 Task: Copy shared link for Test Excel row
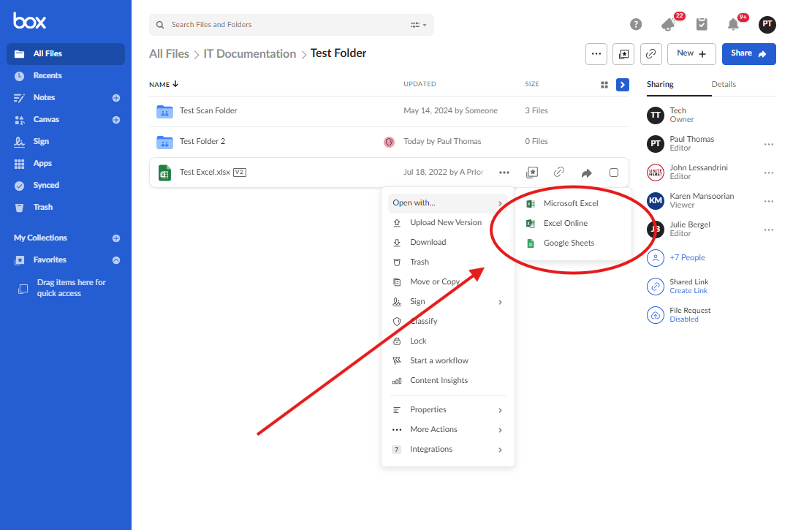(x=559, y=172)
